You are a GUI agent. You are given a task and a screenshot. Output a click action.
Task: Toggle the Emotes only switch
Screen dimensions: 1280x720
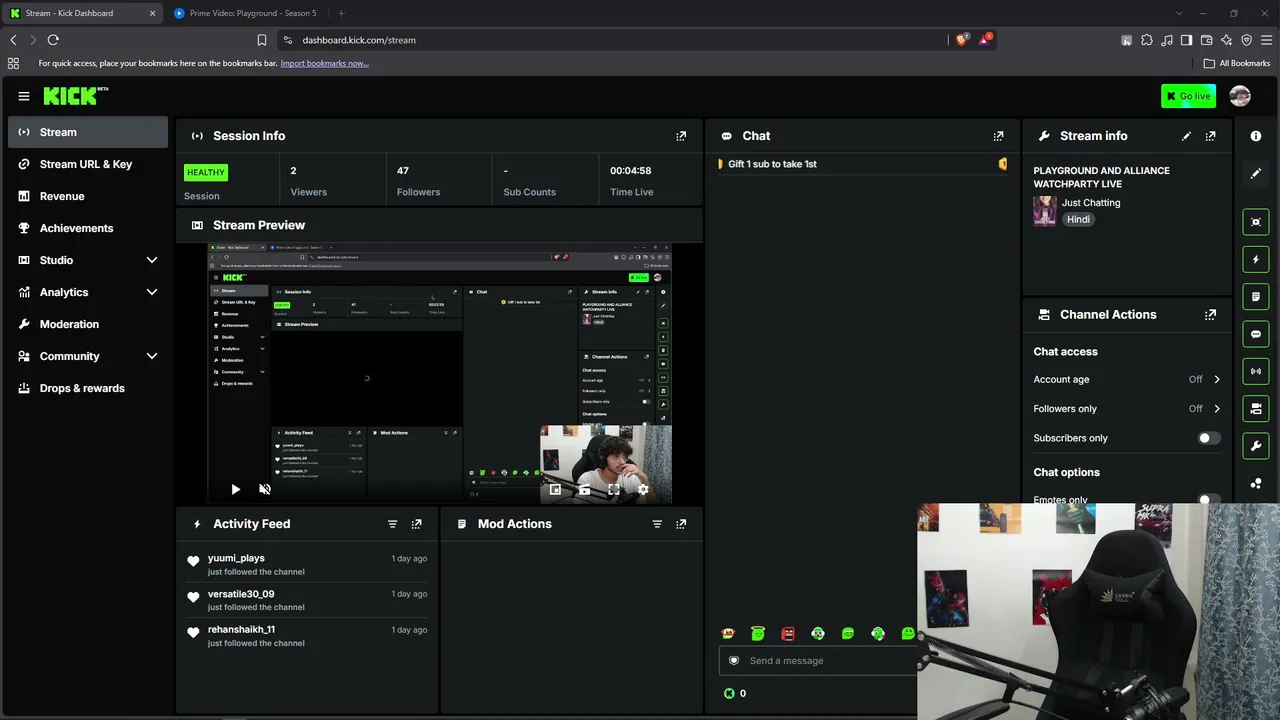click(x=1209, y=499)
